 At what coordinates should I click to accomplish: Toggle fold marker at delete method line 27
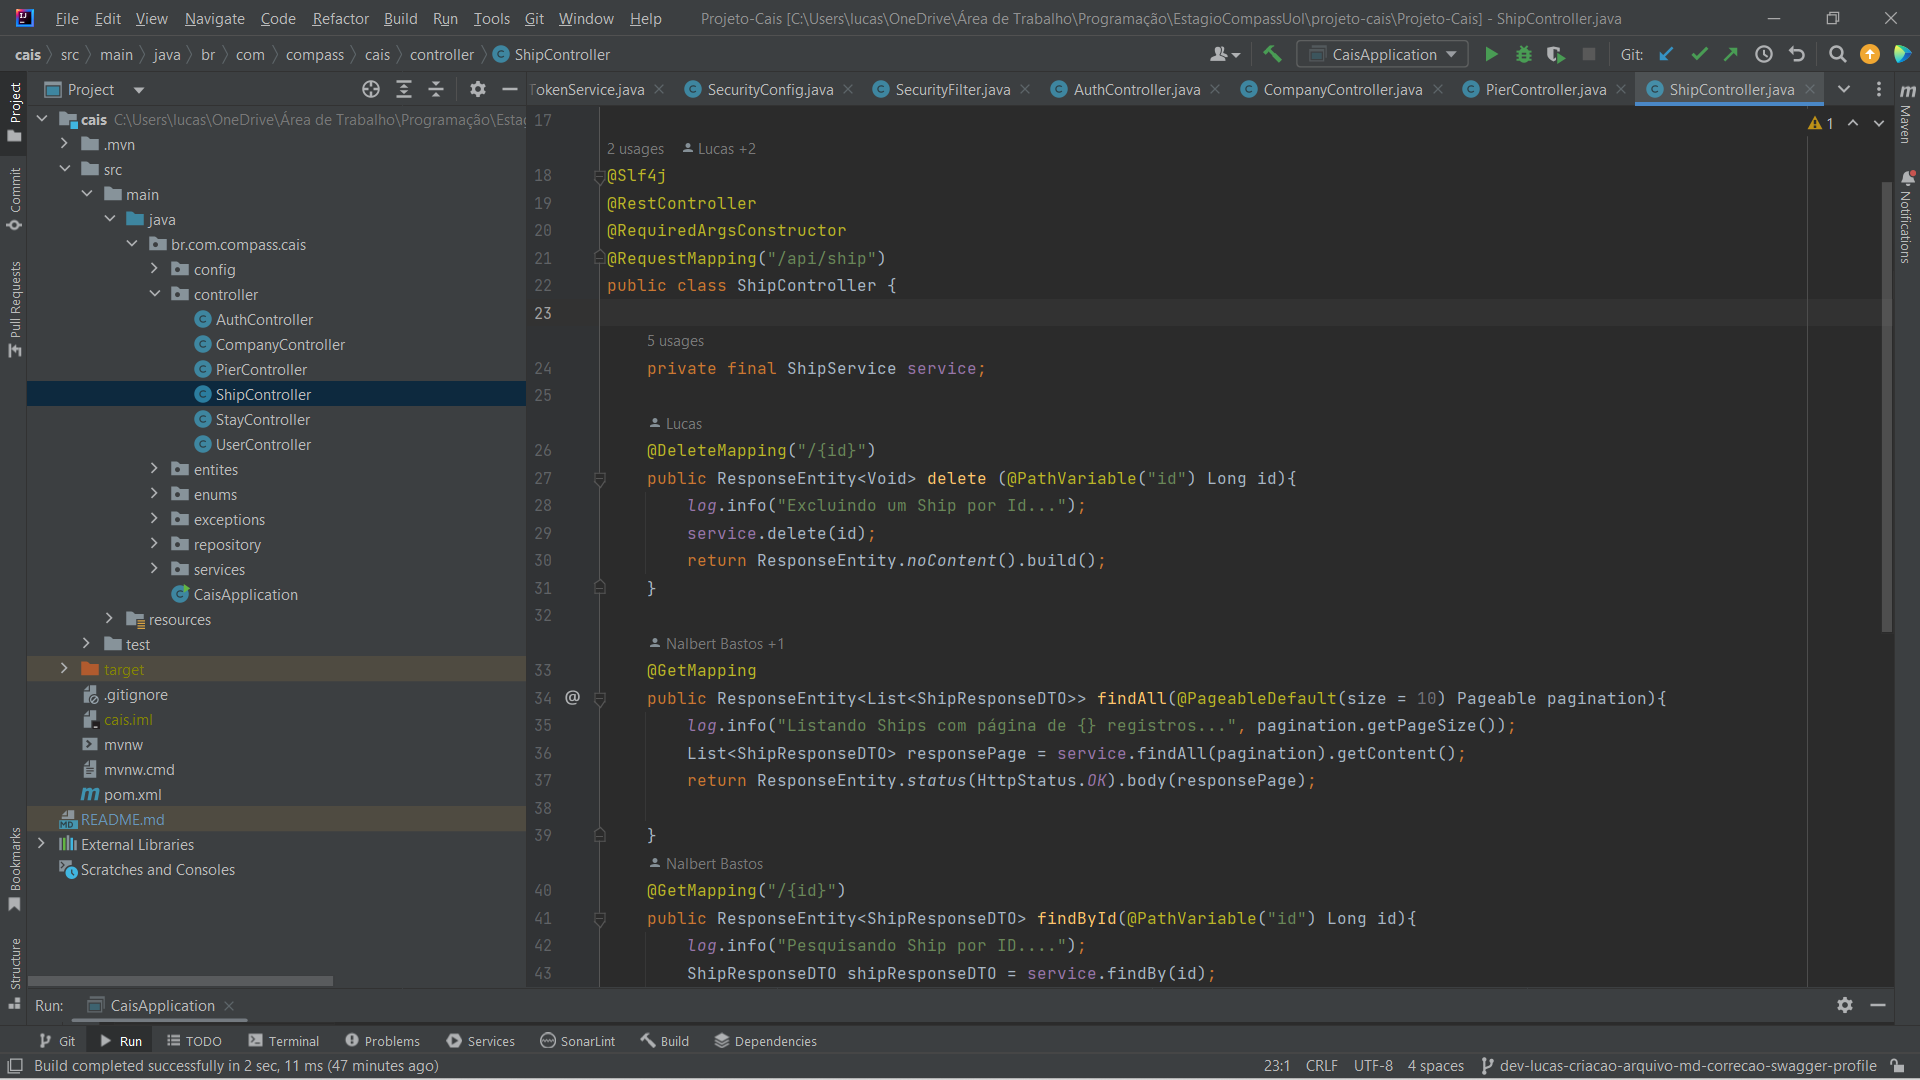click(600, 479)
